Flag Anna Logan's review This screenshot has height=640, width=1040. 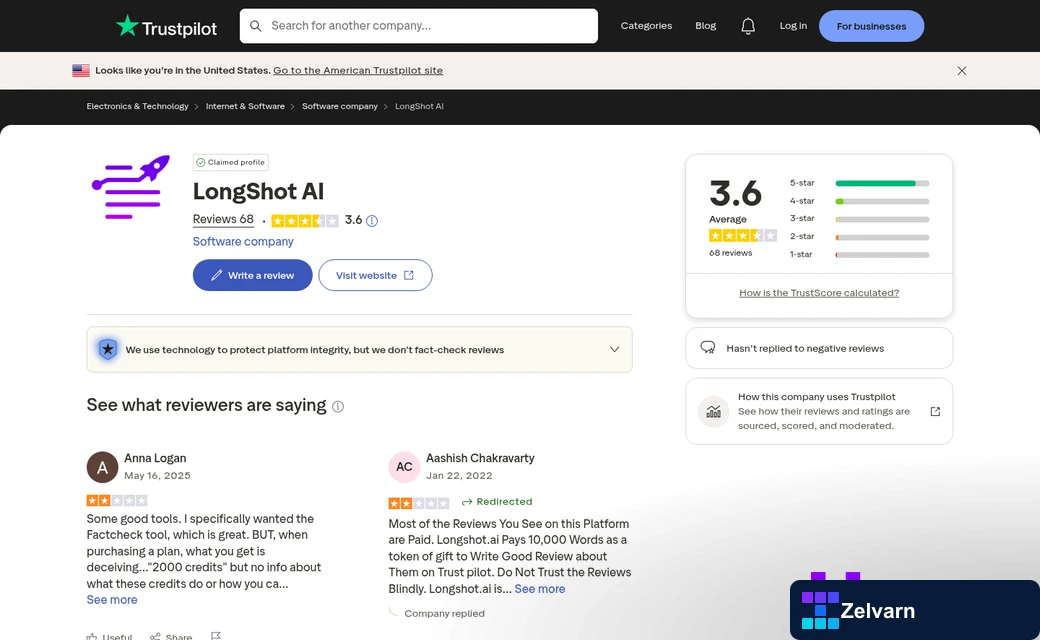point(216,635)
